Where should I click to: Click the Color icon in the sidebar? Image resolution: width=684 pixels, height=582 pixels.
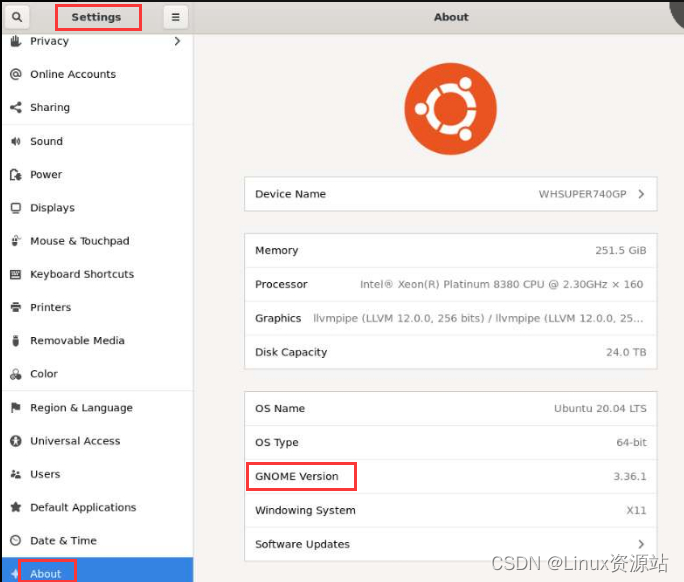16,374
